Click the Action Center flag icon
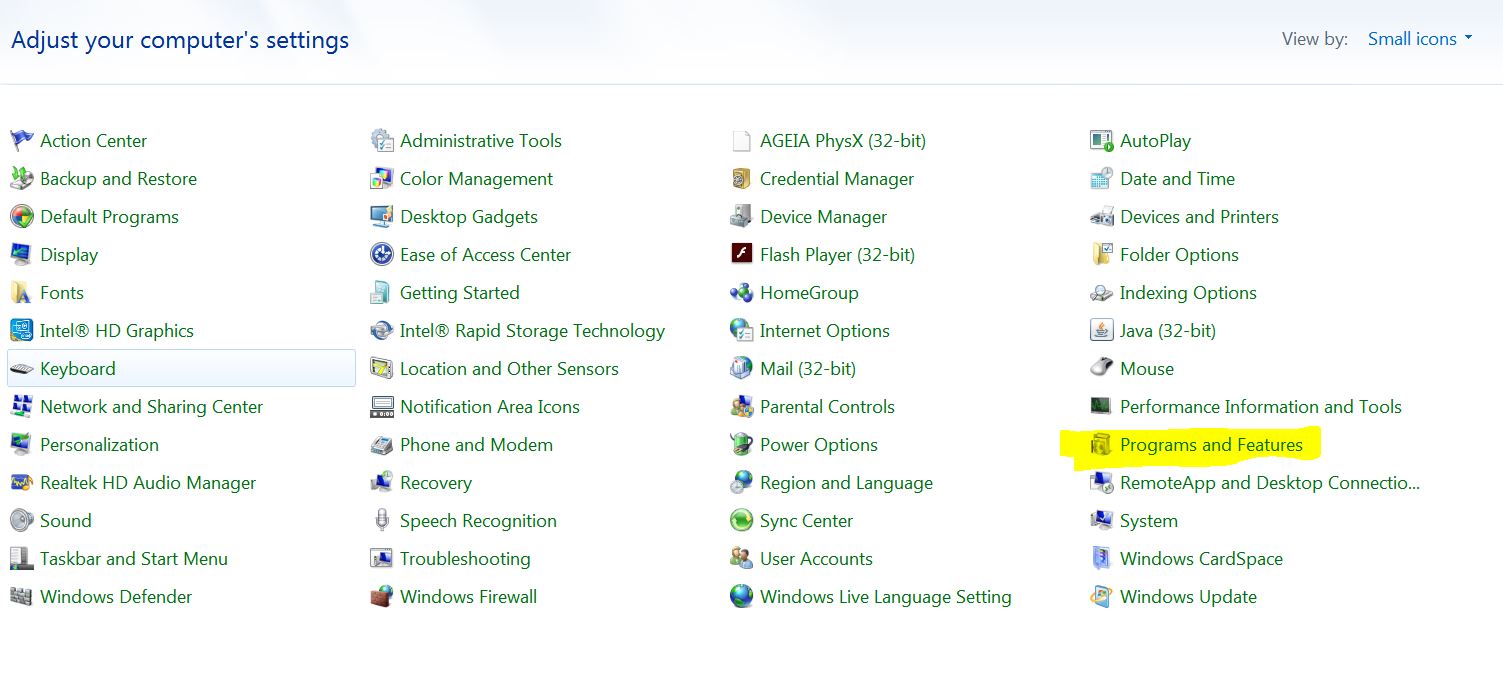 pyautogui.click(x=21, y=141)
